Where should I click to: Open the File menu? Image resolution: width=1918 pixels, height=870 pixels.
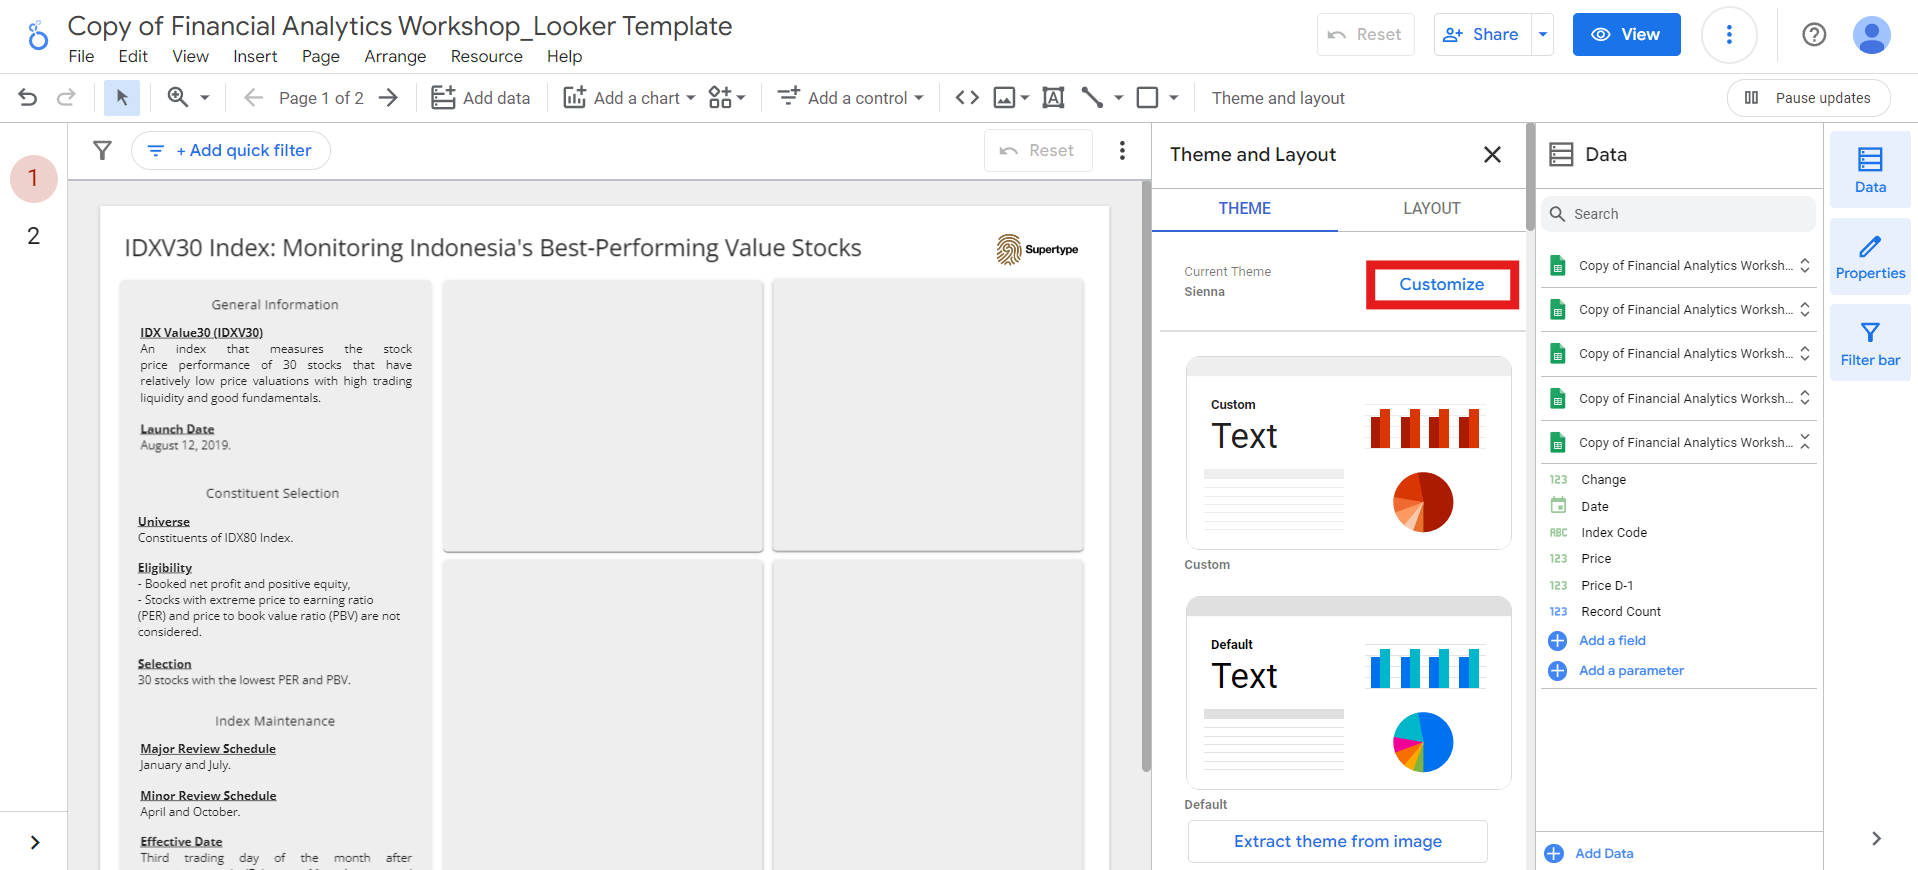coord(81,57)
